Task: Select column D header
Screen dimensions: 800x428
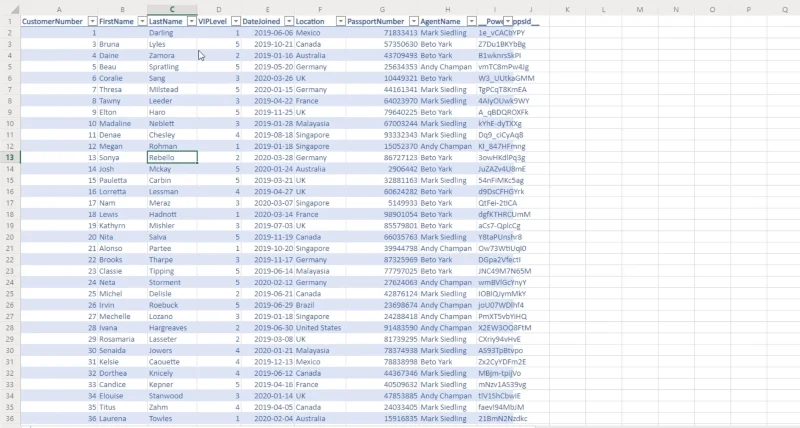Action: tap(219, 10)
